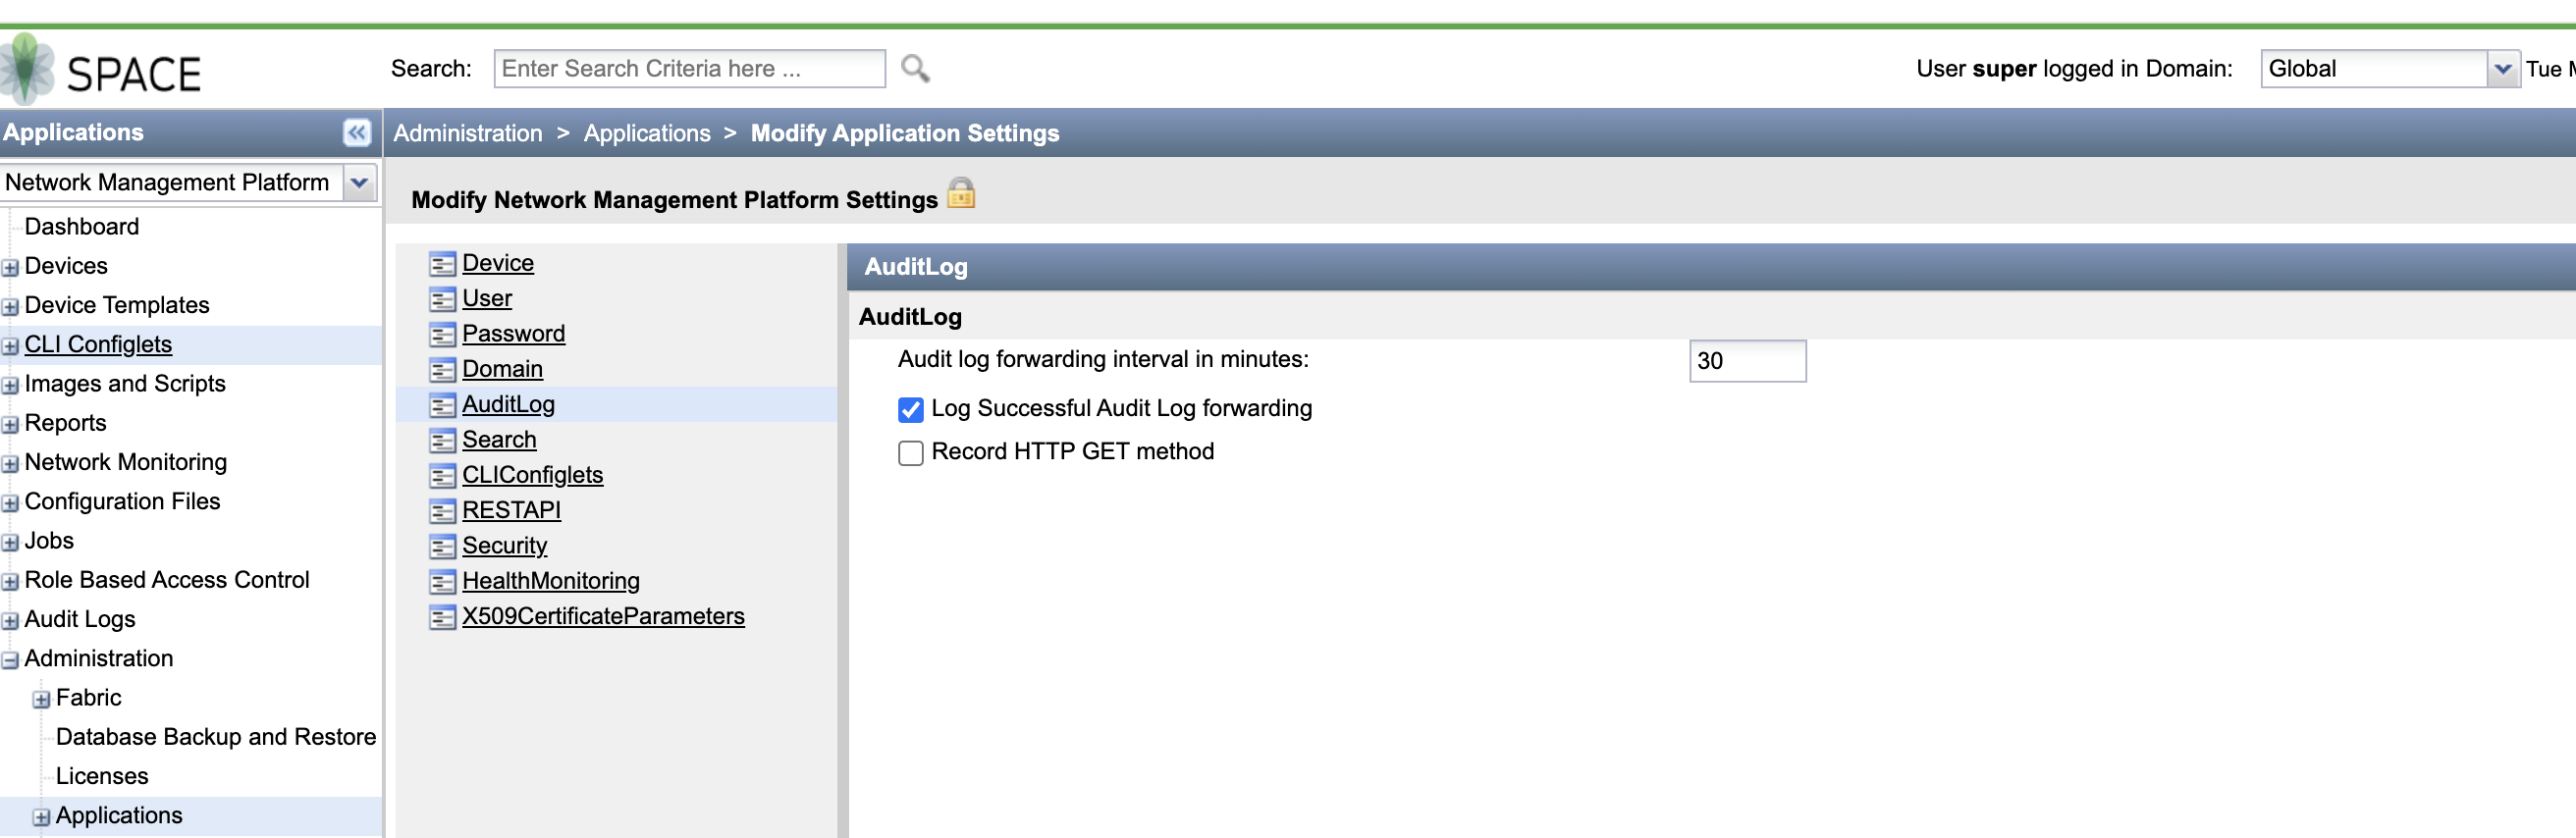The width and height of the screenshot is (2576, 838).
Task: Click the X509CertificateParameters page icon
Action: [442, 617]
